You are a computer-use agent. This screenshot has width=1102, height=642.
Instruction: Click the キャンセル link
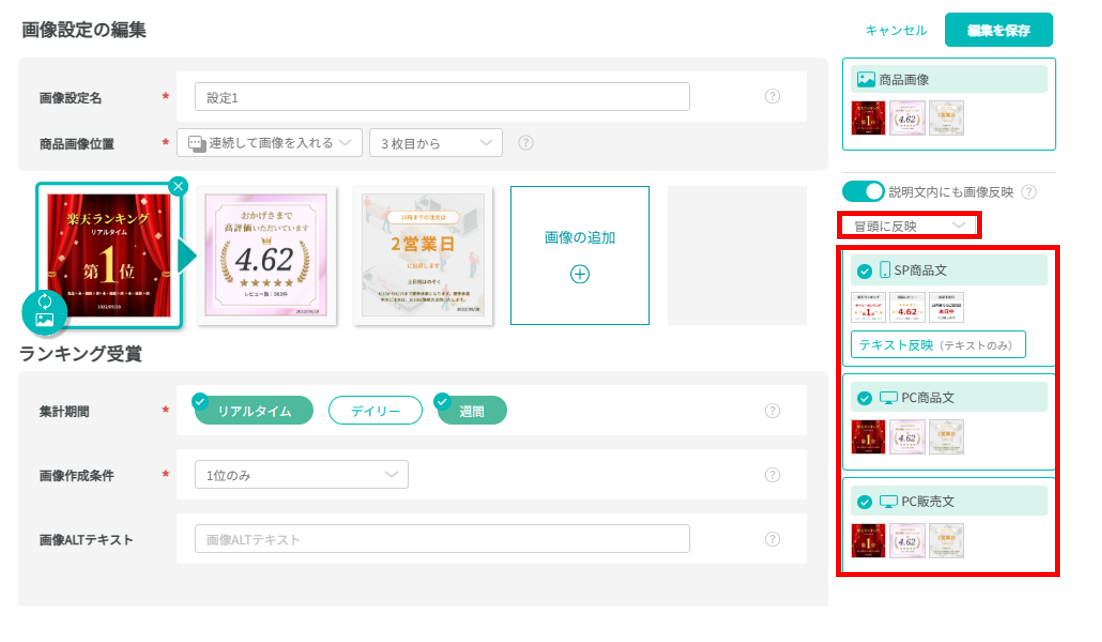896,30
